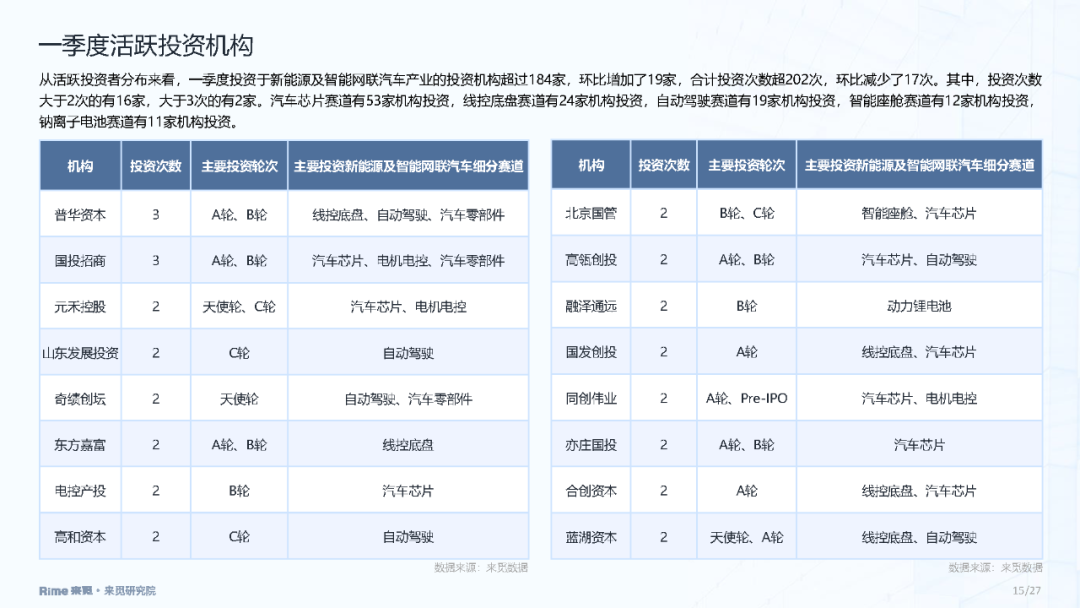Screen dimensions: 1080x608
Task: Click the 北京国管 cell
Action: pyautogui.click(x=591, y=213)
